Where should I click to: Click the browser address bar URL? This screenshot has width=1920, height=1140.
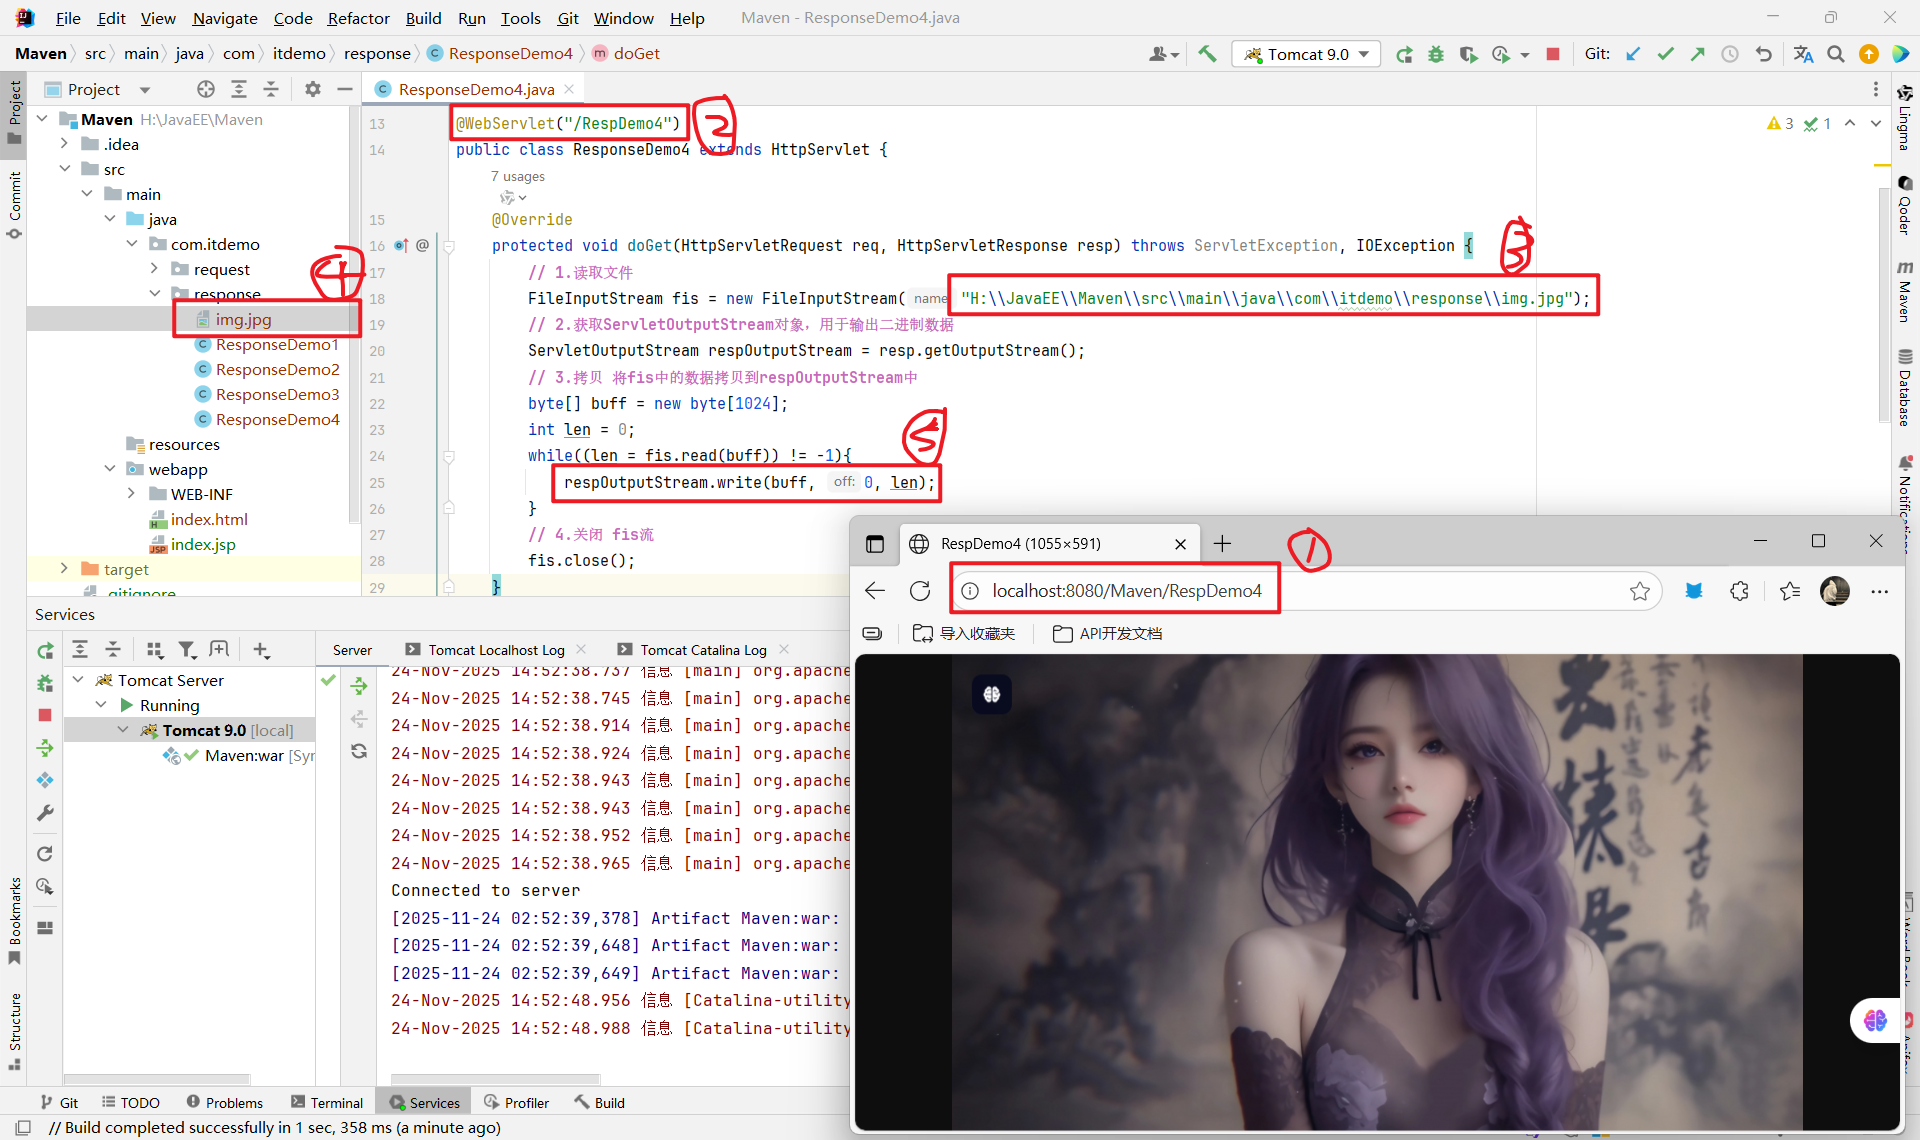click(1126, 591)
